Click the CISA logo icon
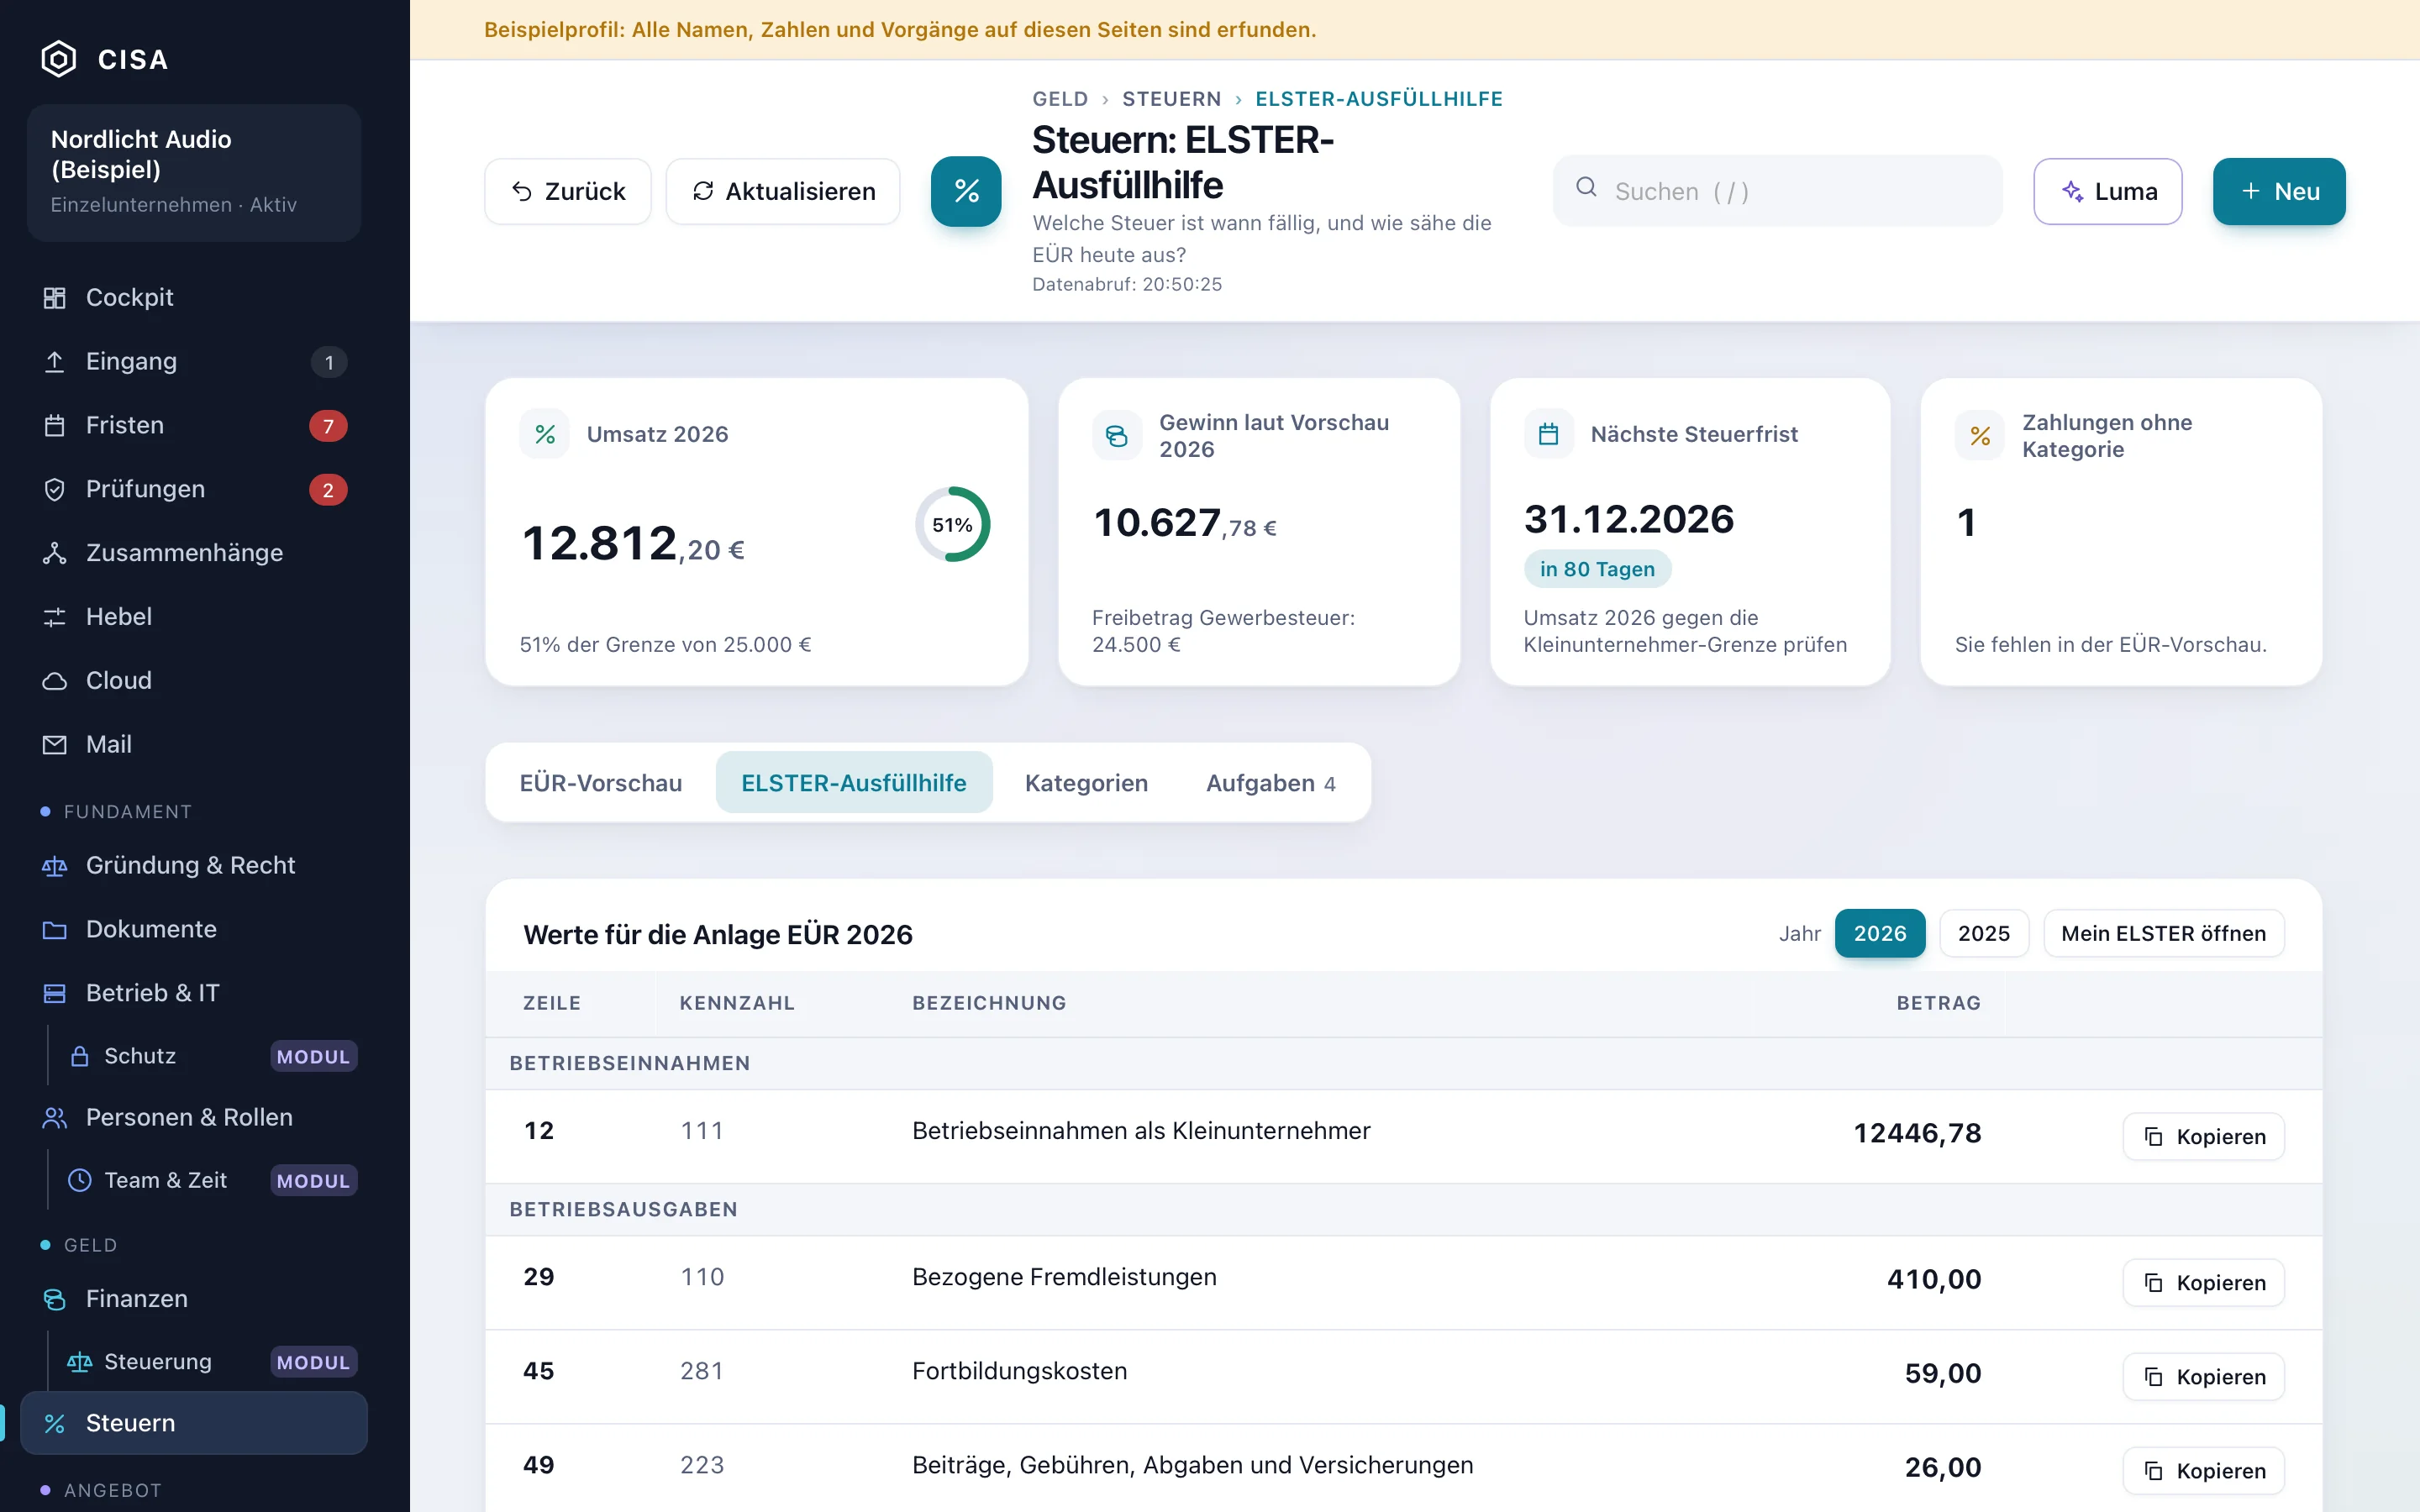This screenshot has width=2420, height=1512. coord(58,59)
